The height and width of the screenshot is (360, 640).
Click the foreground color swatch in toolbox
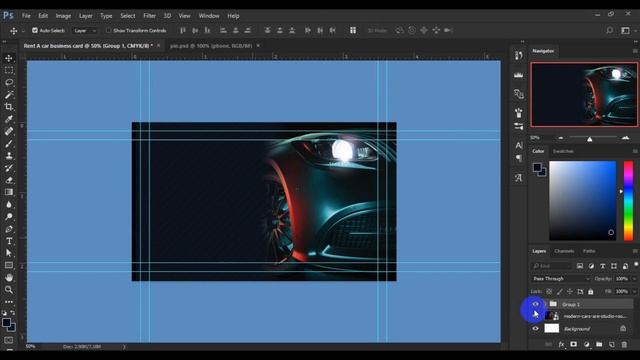[x=6, y=323]
